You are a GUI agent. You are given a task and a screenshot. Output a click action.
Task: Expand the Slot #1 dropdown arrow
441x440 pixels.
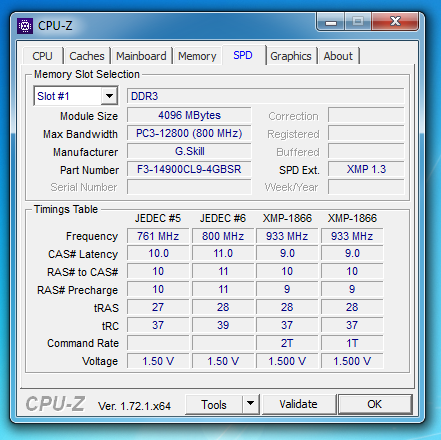click(x=109, y=96)
